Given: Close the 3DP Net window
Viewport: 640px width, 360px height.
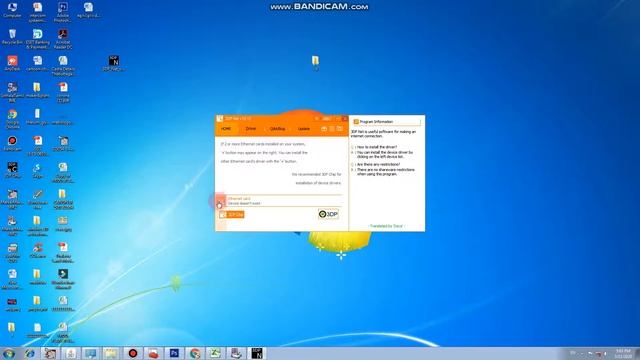Looking at the screenshot, I should (344, 119).
